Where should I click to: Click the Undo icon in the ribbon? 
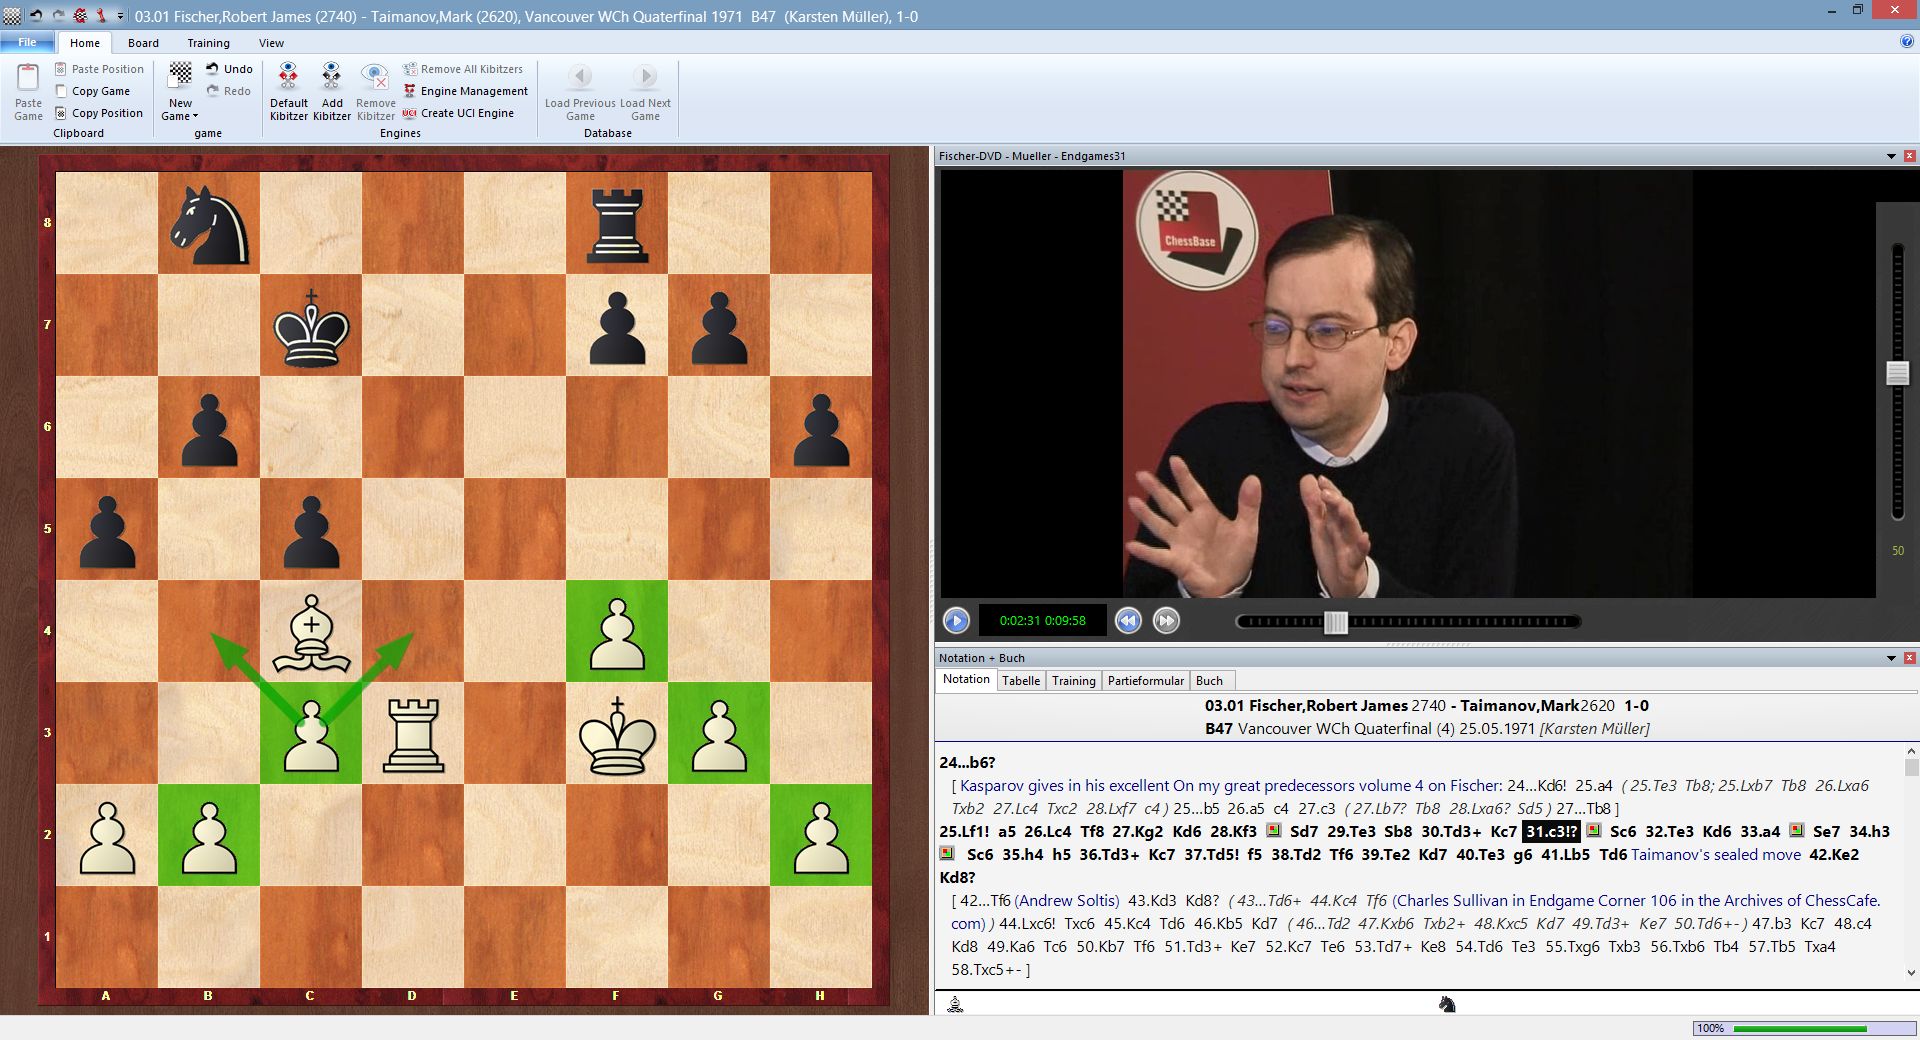(228, 68)
